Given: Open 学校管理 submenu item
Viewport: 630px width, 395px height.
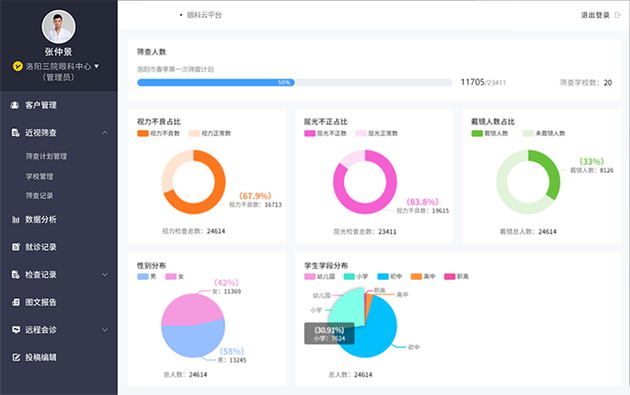Looking at the screenshot, I should pos(39,176).
